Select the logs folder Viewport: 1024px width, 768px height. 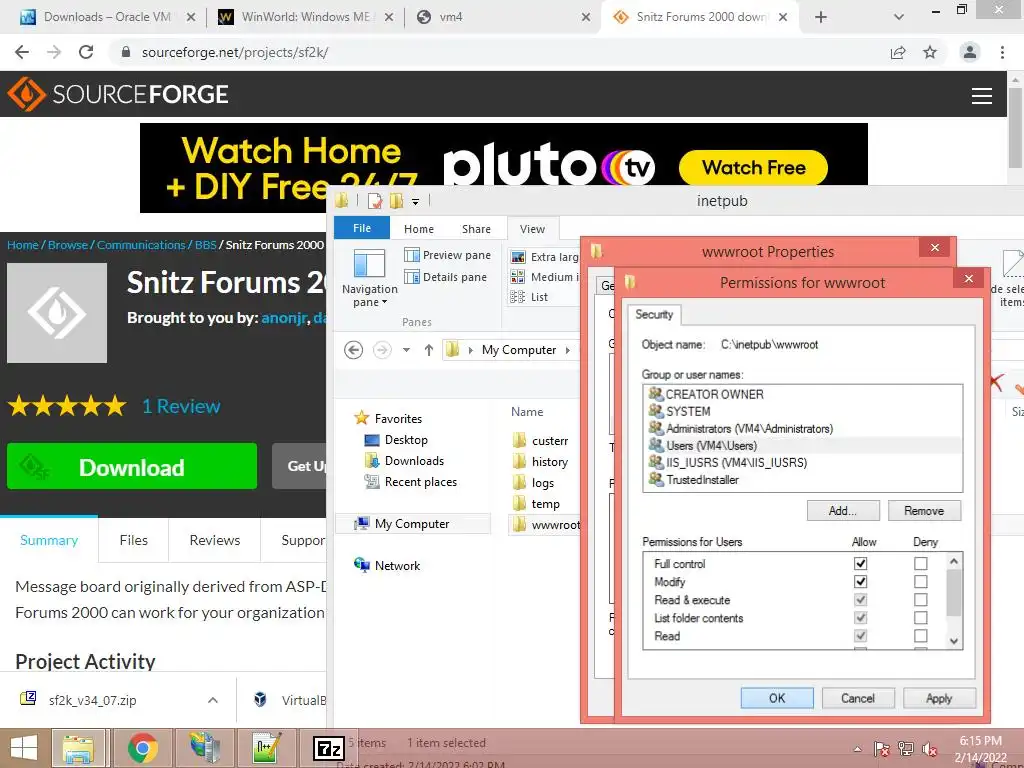534,483
